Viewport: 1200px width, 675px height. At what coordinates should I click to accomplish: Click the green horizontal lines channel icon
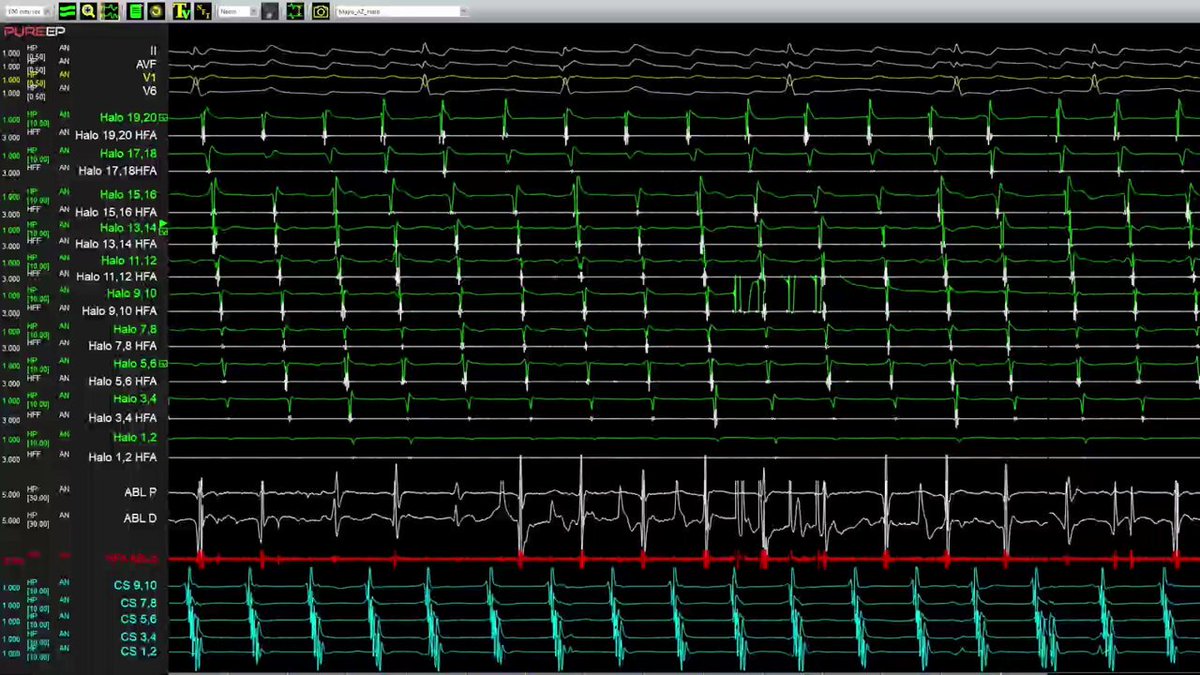click(x=67, y=11)
